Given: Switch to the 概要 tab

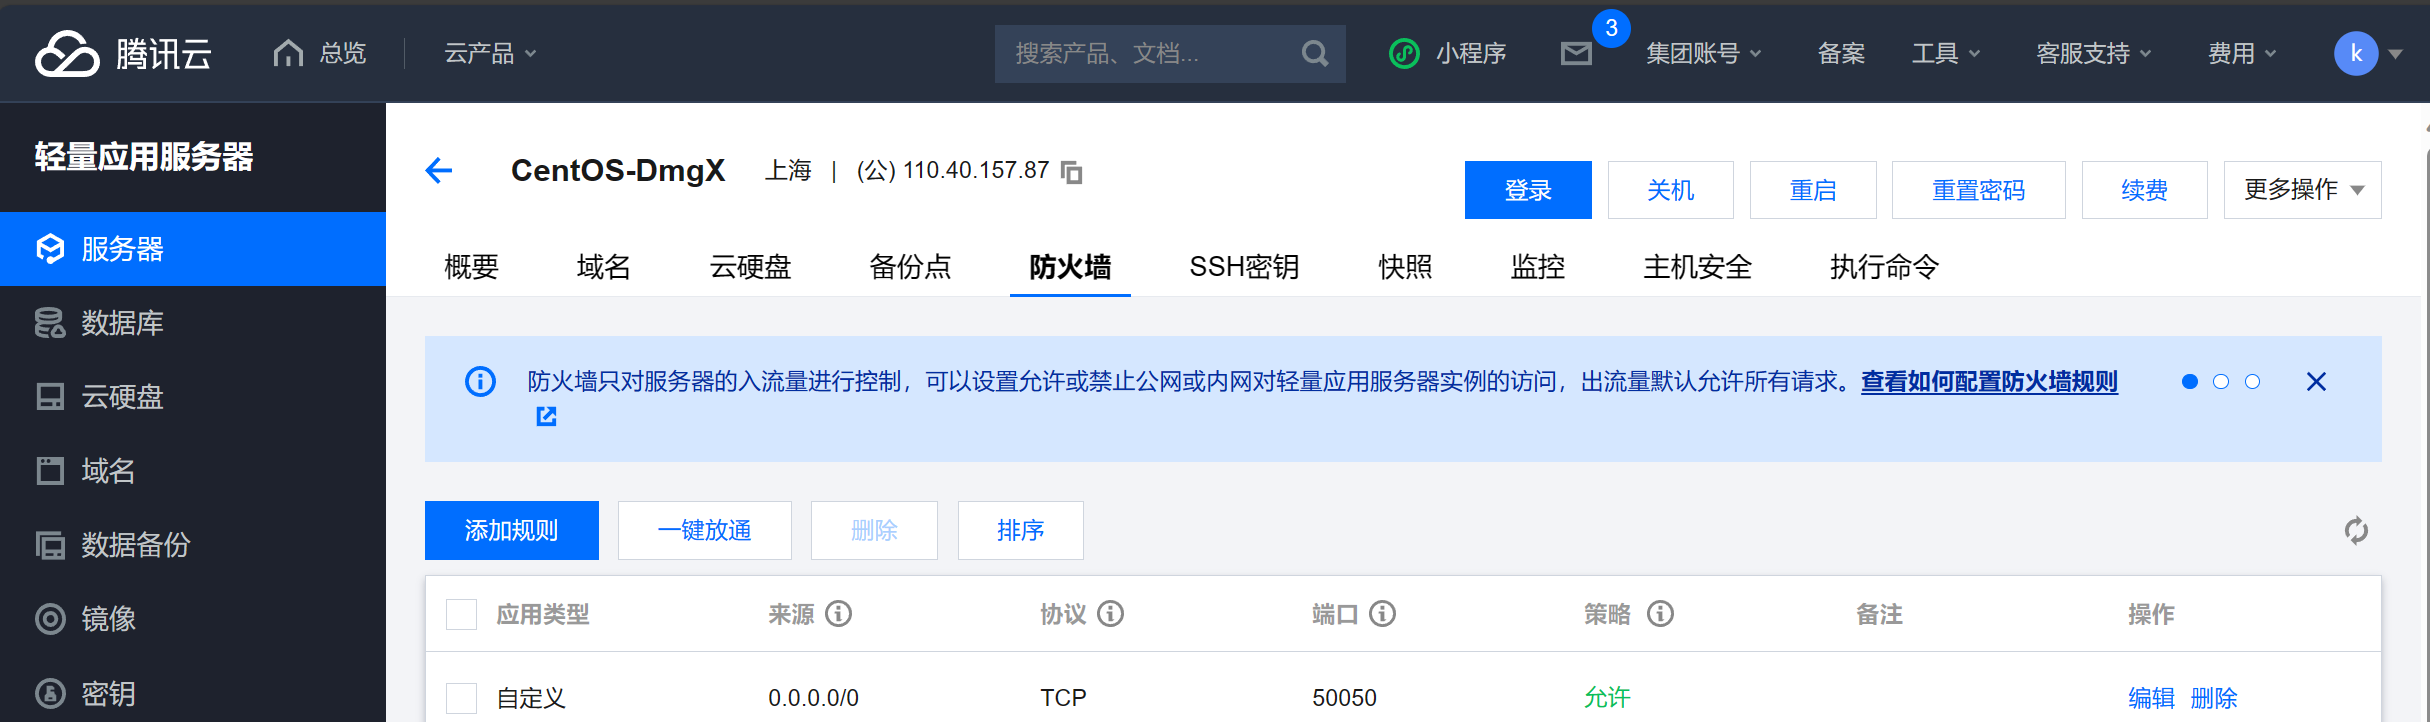Looking at the screenshot, I should click(471, 267).
